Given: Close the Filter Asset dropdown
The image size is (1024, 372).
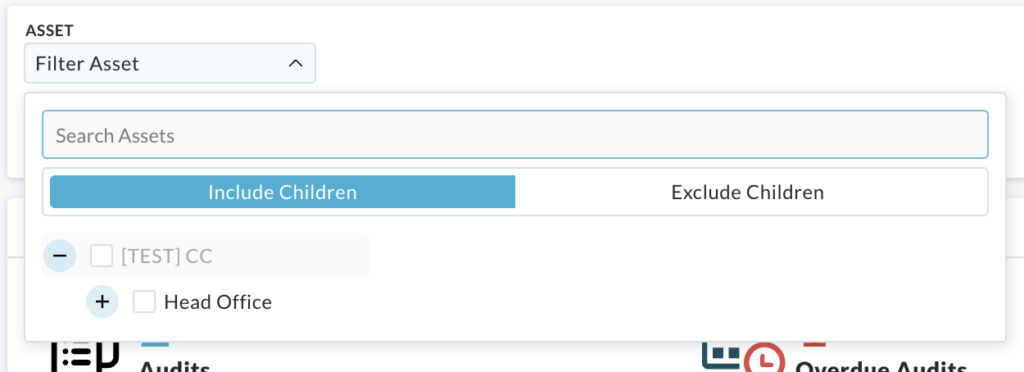Looking at the screenshot, I should [170, 63].
